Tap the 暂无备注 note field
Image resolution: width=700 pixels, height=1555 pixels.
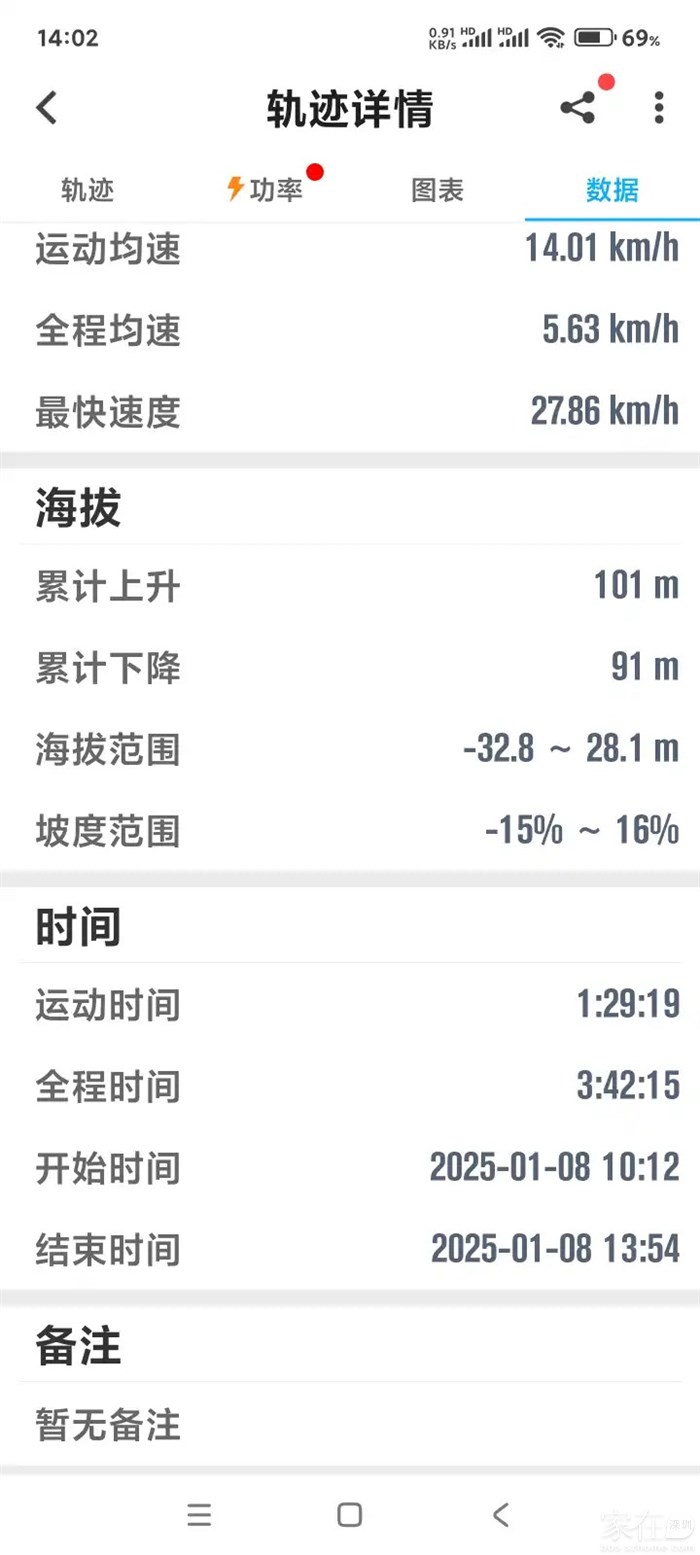[108, 1425]
